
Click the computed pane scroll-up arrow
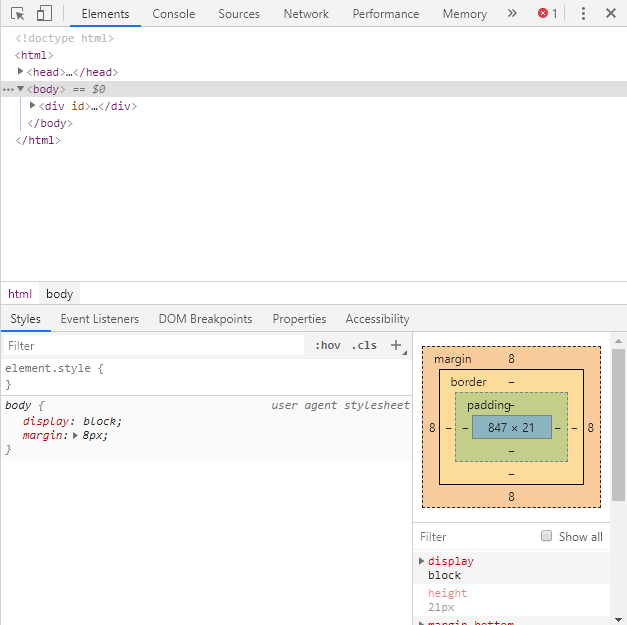pos(618,341)
